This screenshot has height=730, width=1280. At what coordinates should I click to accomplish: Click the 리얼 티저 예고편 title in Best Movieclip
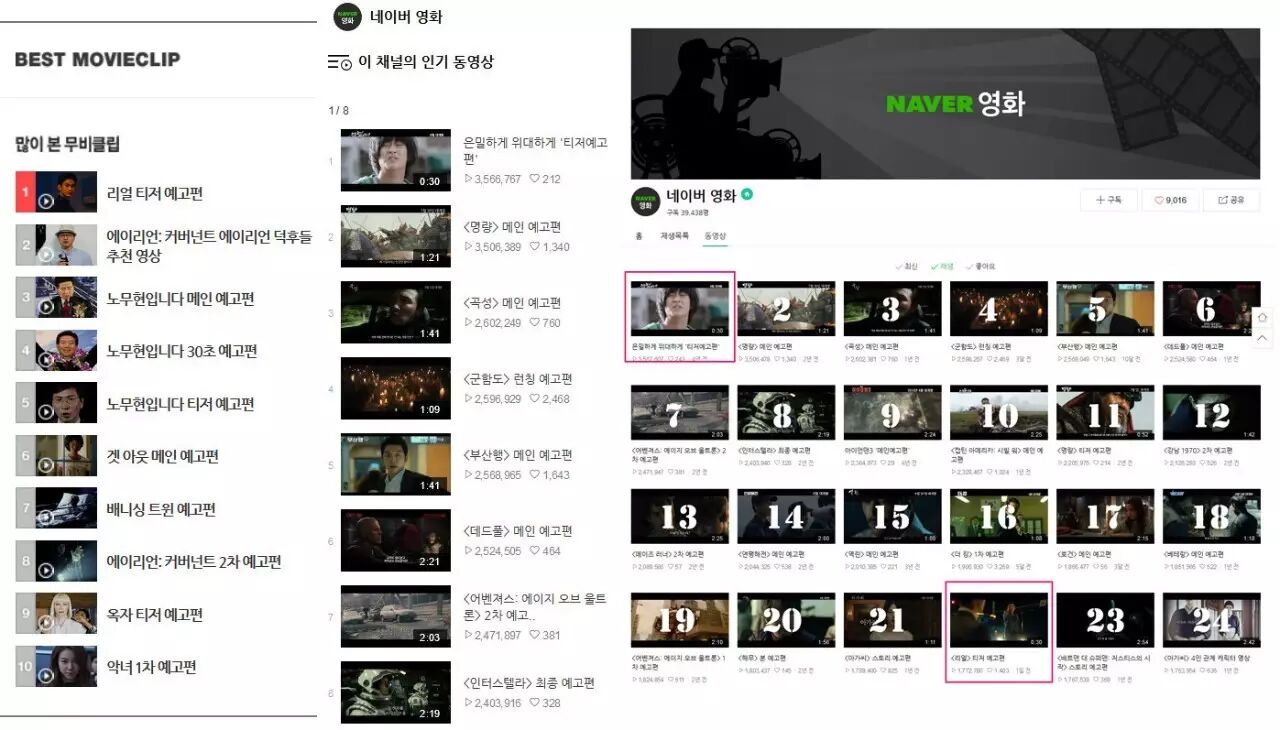(x=155, y=193)
